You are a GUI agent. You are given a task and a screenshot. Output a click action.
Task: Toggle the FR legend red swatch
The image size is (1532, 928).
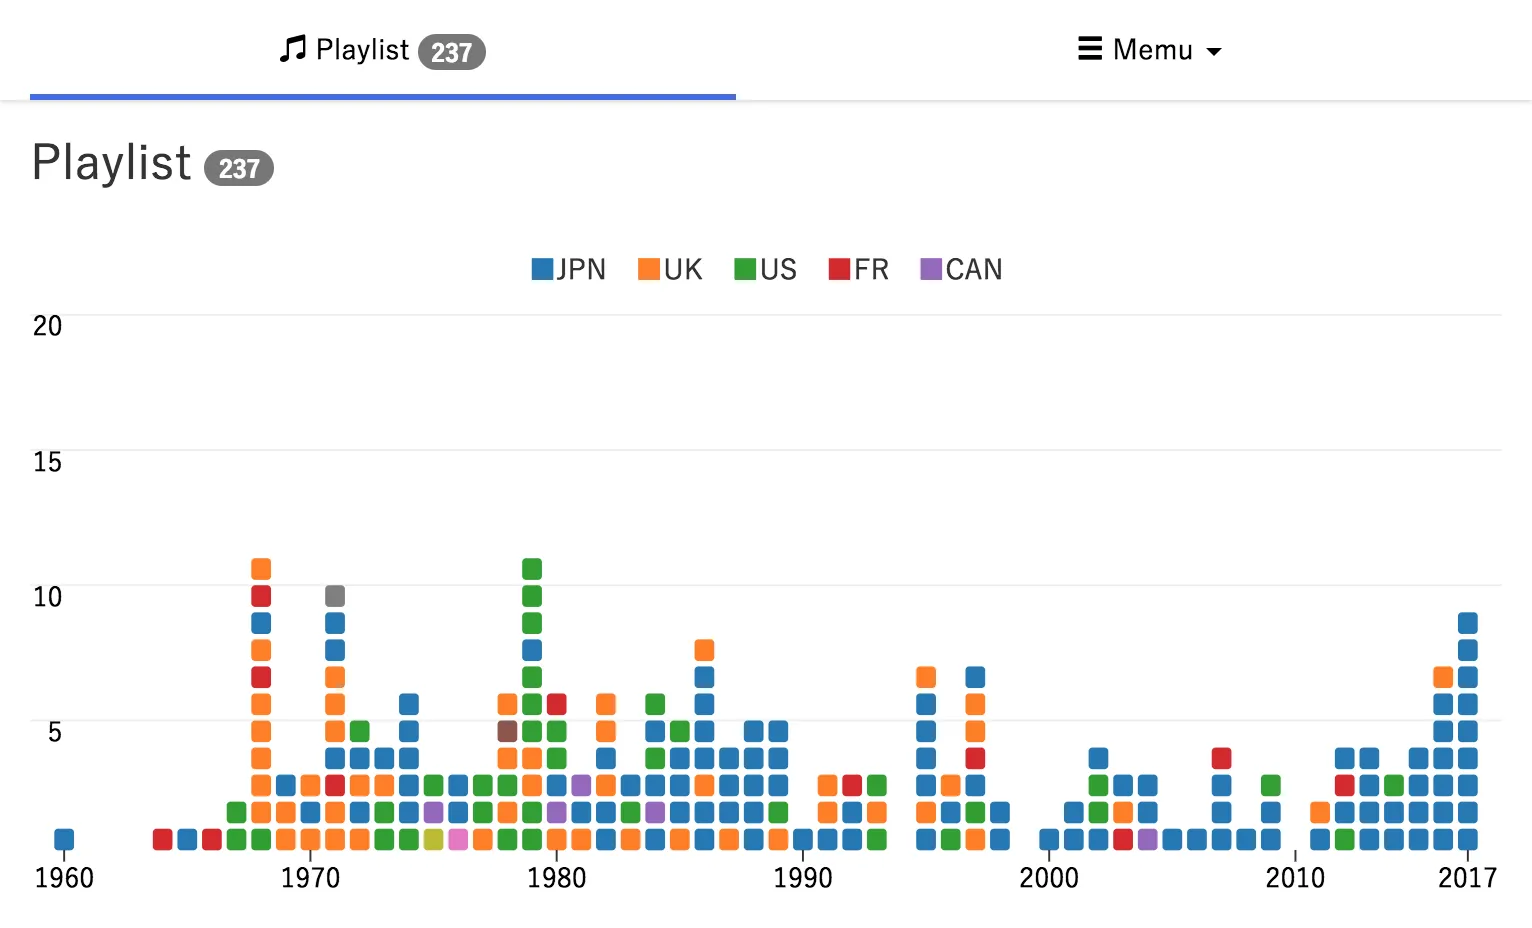pyautogui.click(x=839, y=269)
